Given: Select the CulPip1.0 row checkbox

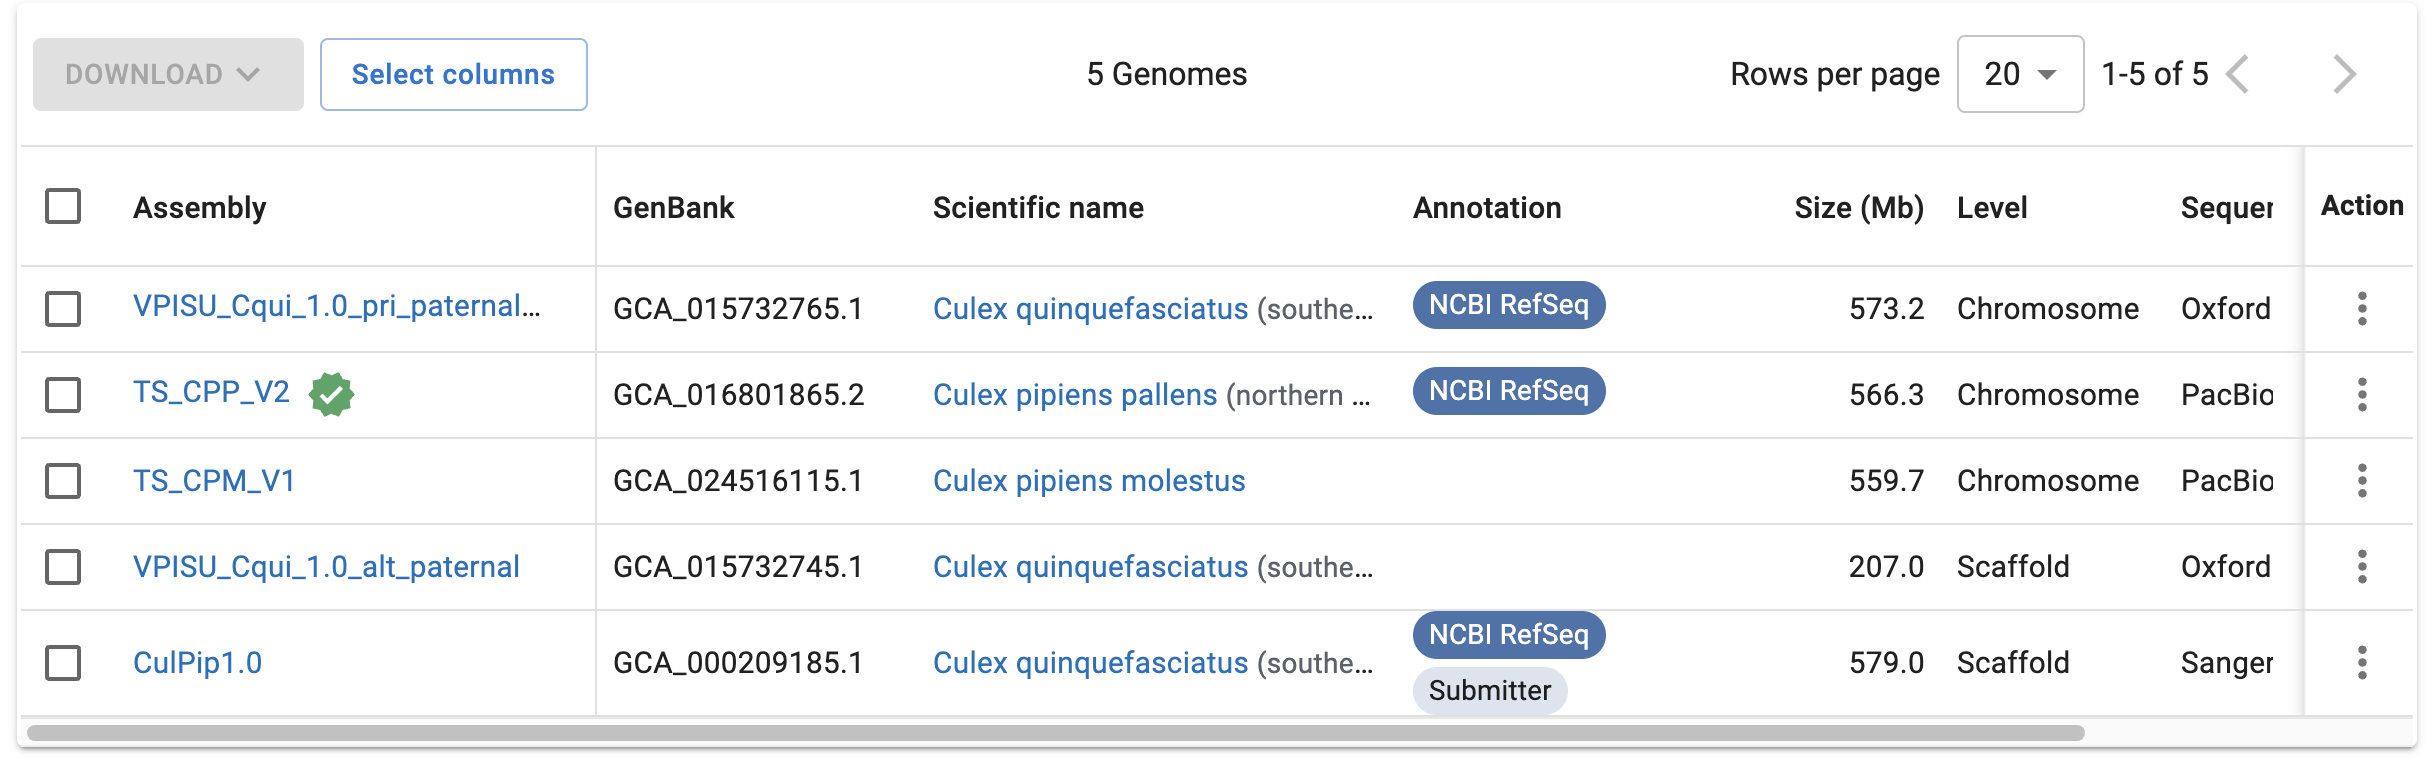Looking at the screenshot, I should point(63,662).
